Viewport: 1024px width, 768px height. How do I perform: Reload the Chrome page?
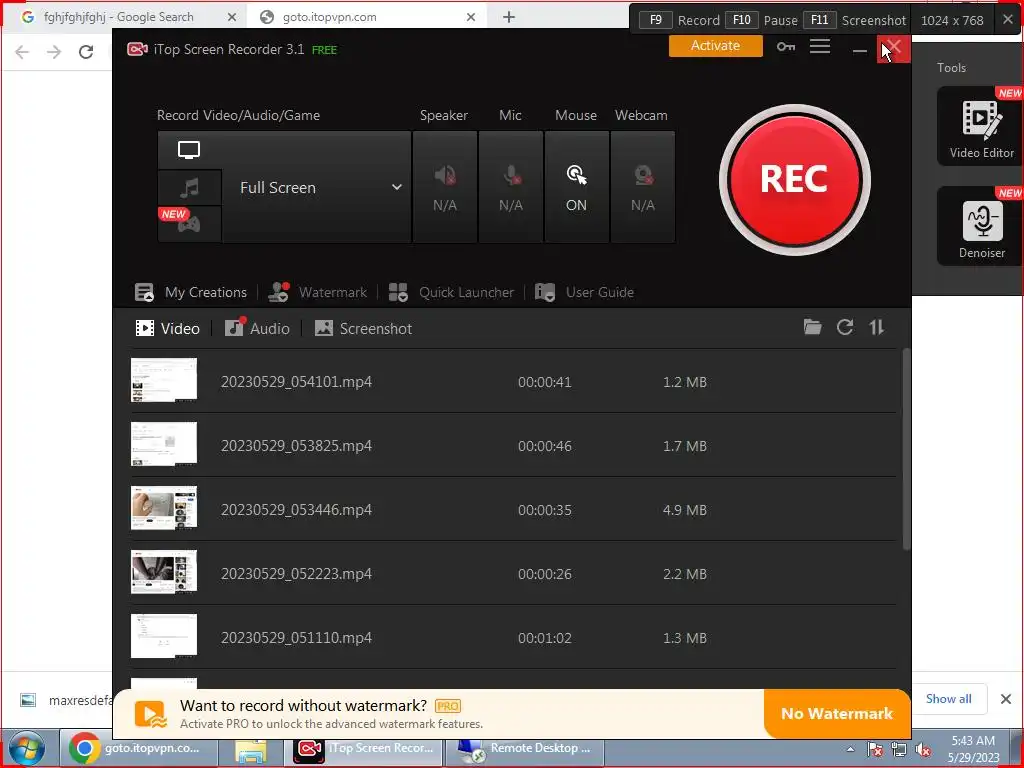click(x=86, y=52)
